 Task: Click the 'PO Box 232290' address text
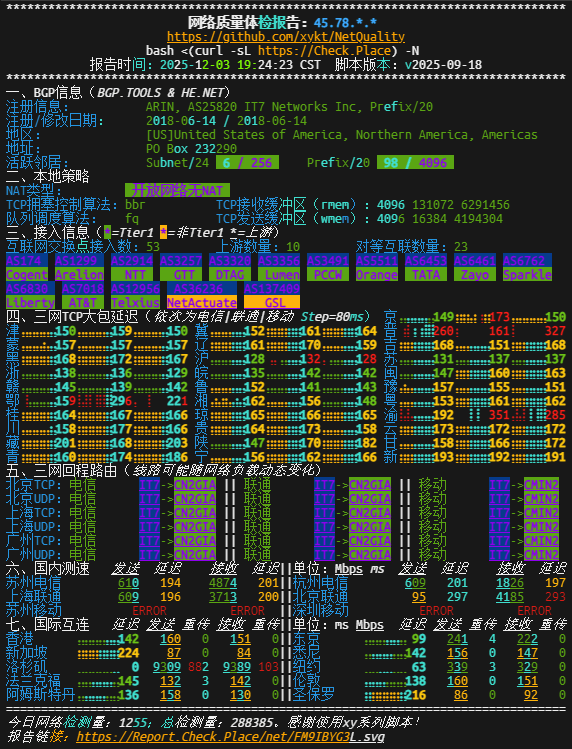191,149
